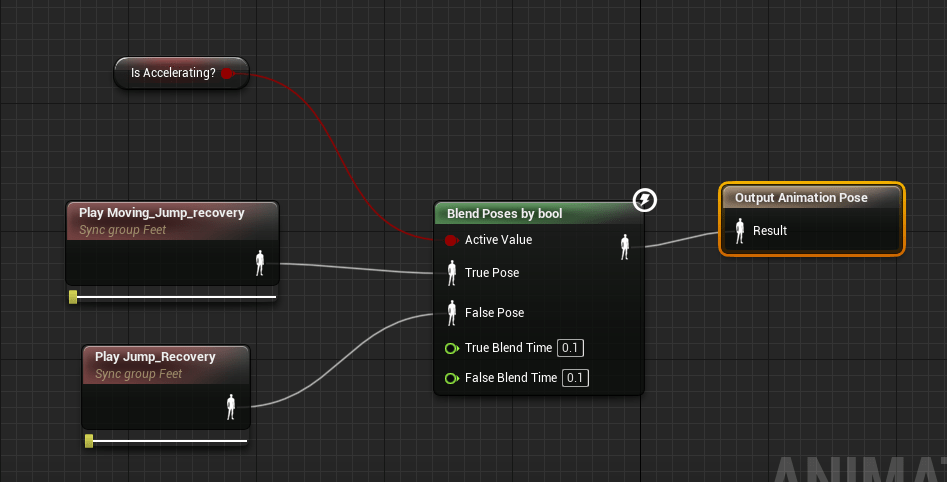Select the Is Accelerating? variable node
Image resolution: width=947 pixels, height=482 pixels.
point(173,73)
